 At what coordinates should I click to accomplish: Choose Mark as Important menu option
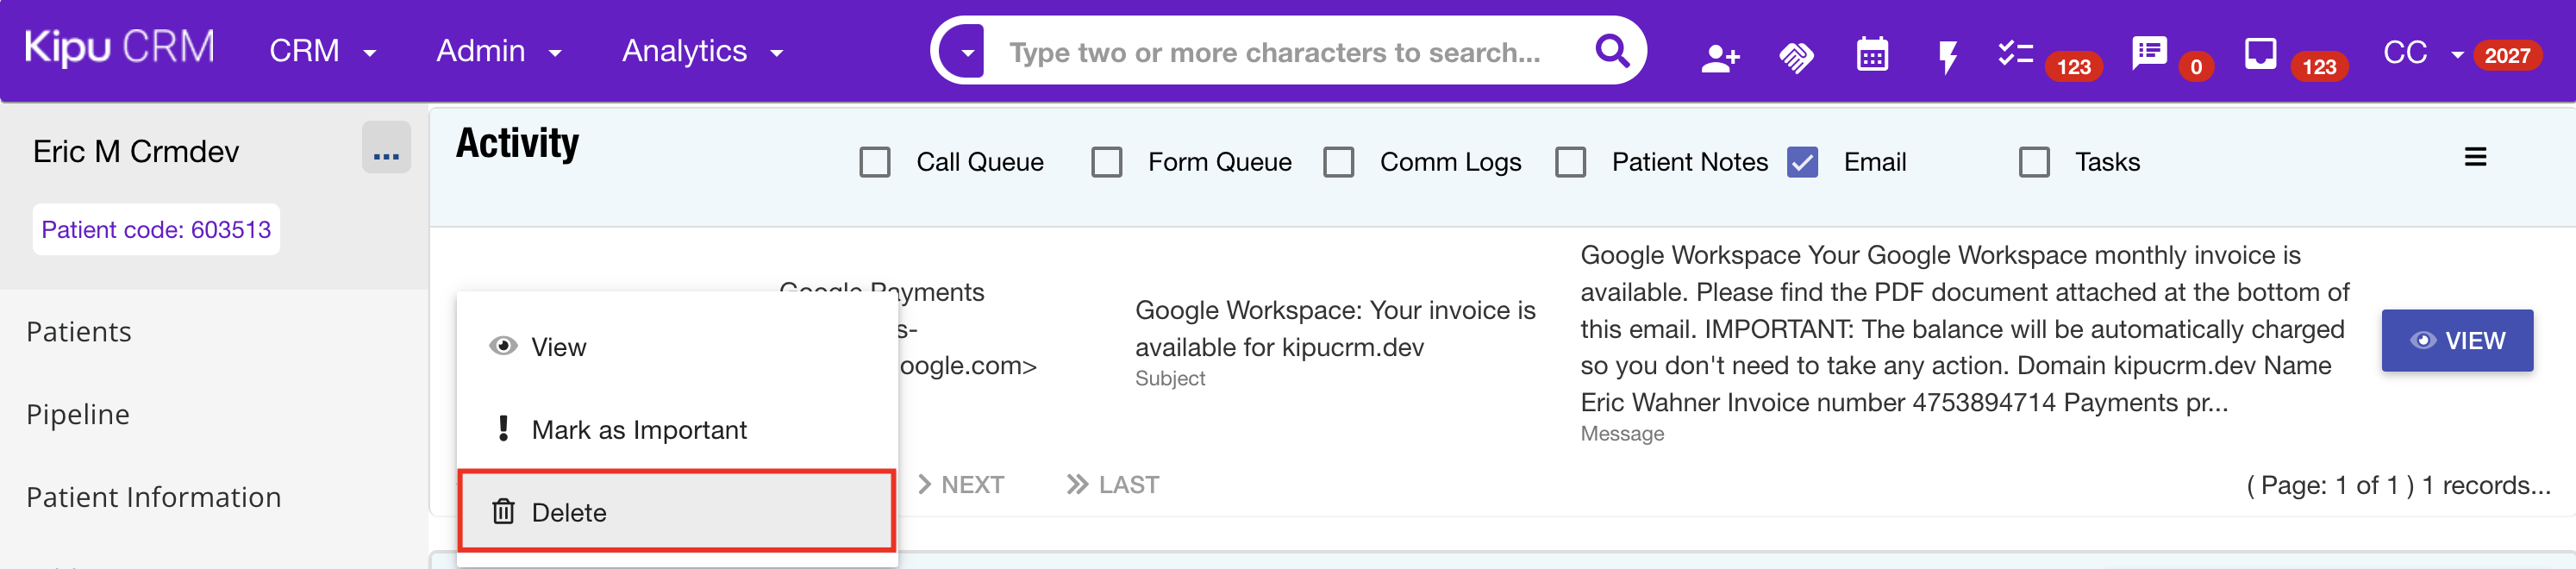click(638, 430)
